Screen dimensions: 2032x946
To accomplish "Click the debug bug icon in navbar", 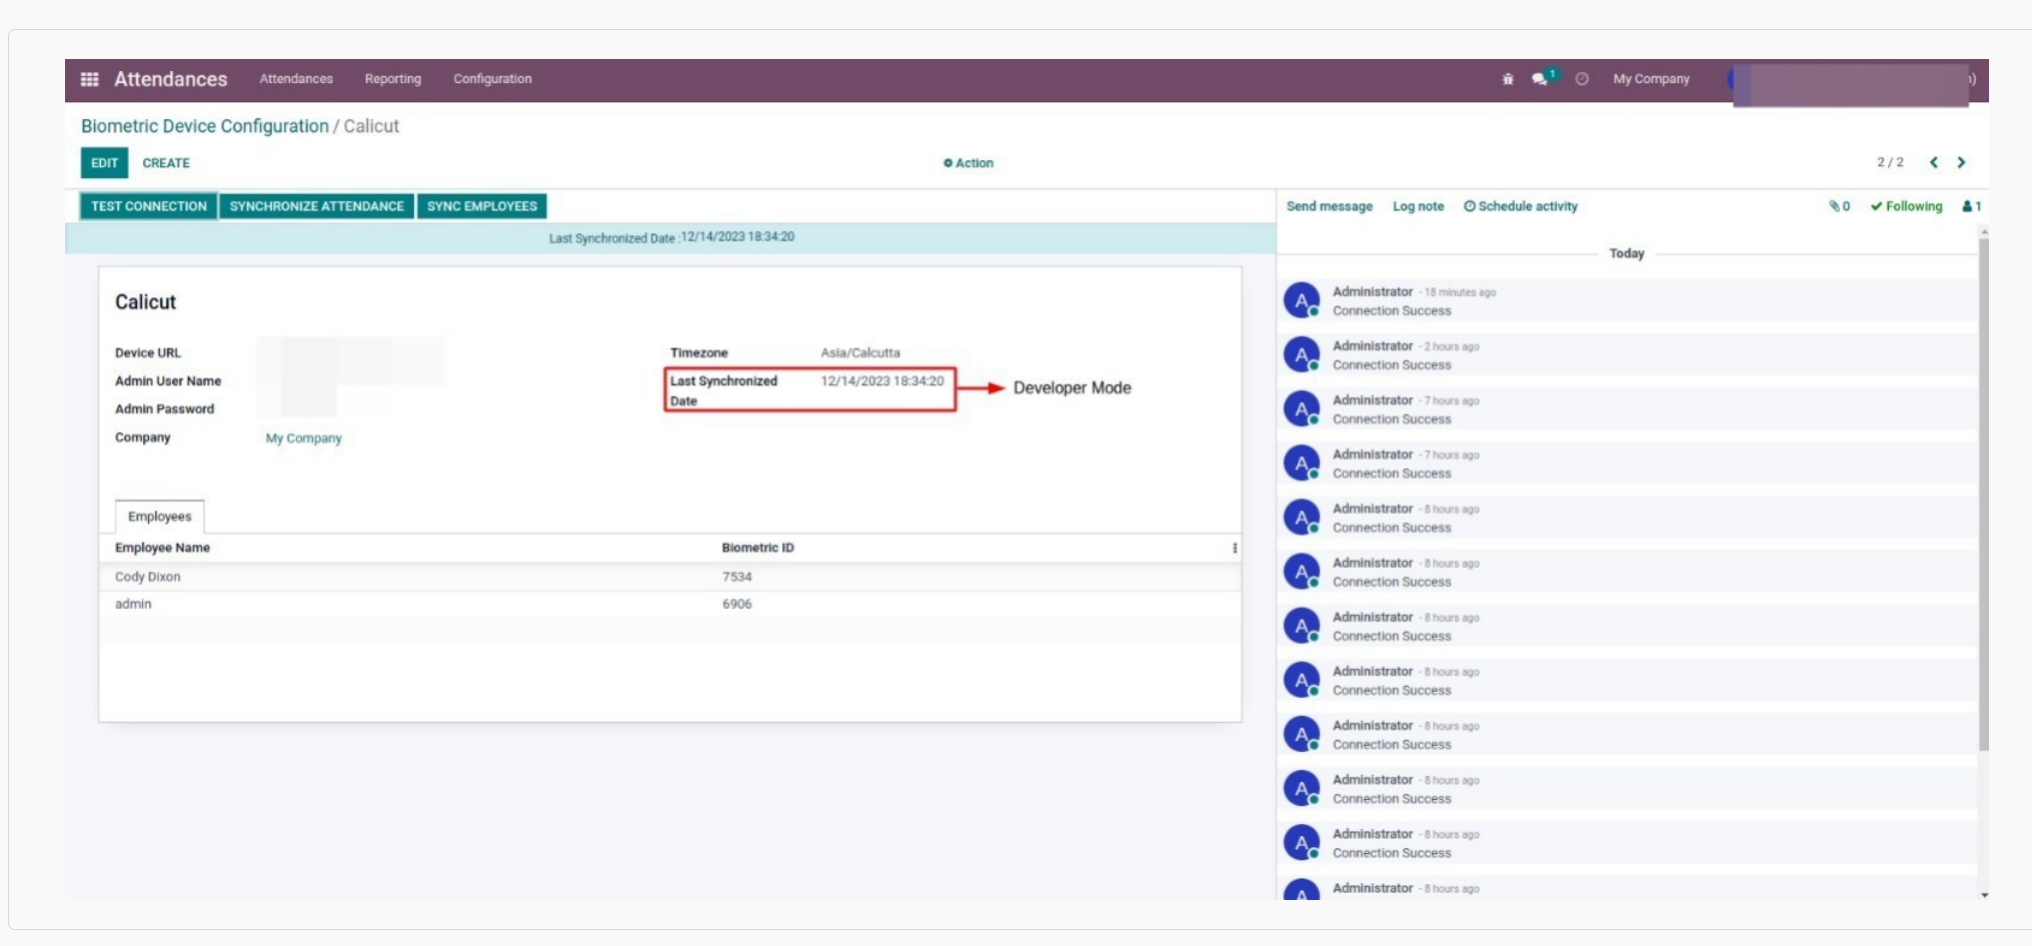I will coord(1508,79).
